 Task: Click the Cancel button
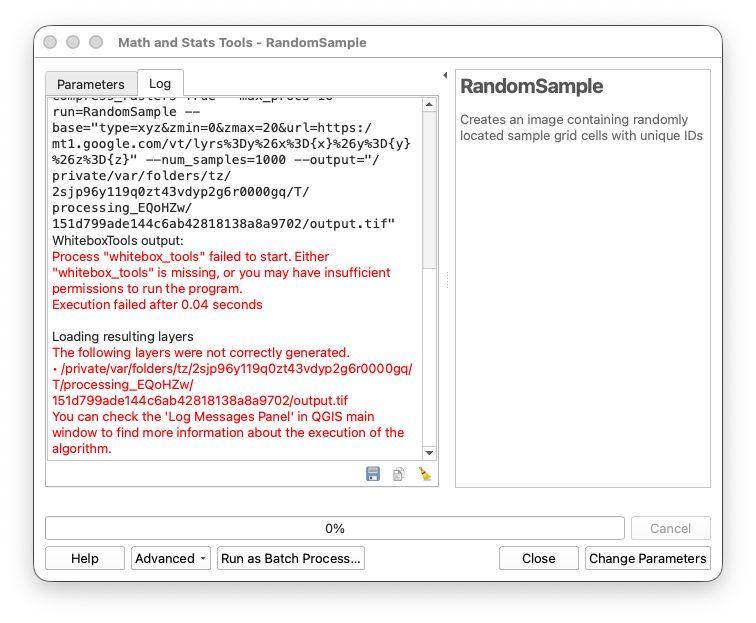pyautogui.click(x=670, y=528)
